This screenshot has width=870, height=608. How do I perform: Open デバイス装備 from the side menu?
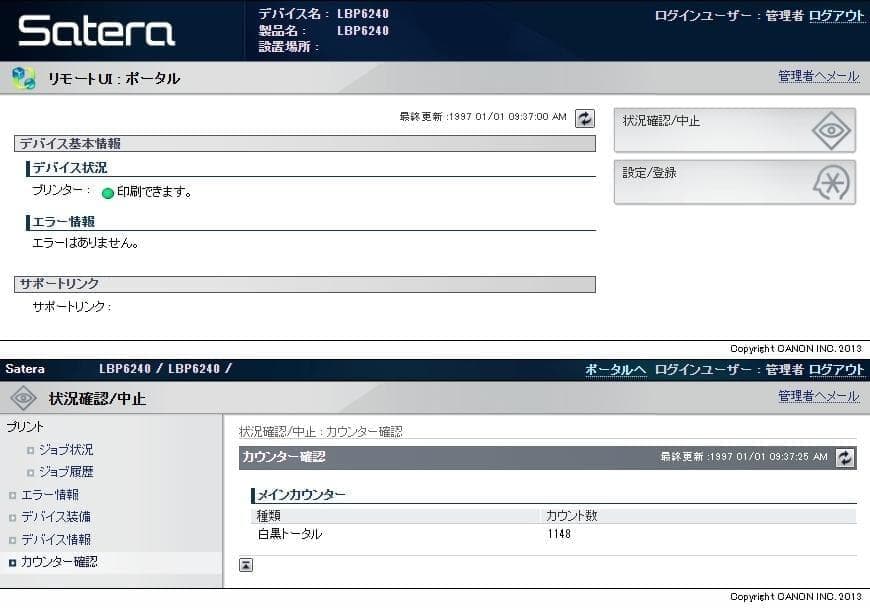56,517
